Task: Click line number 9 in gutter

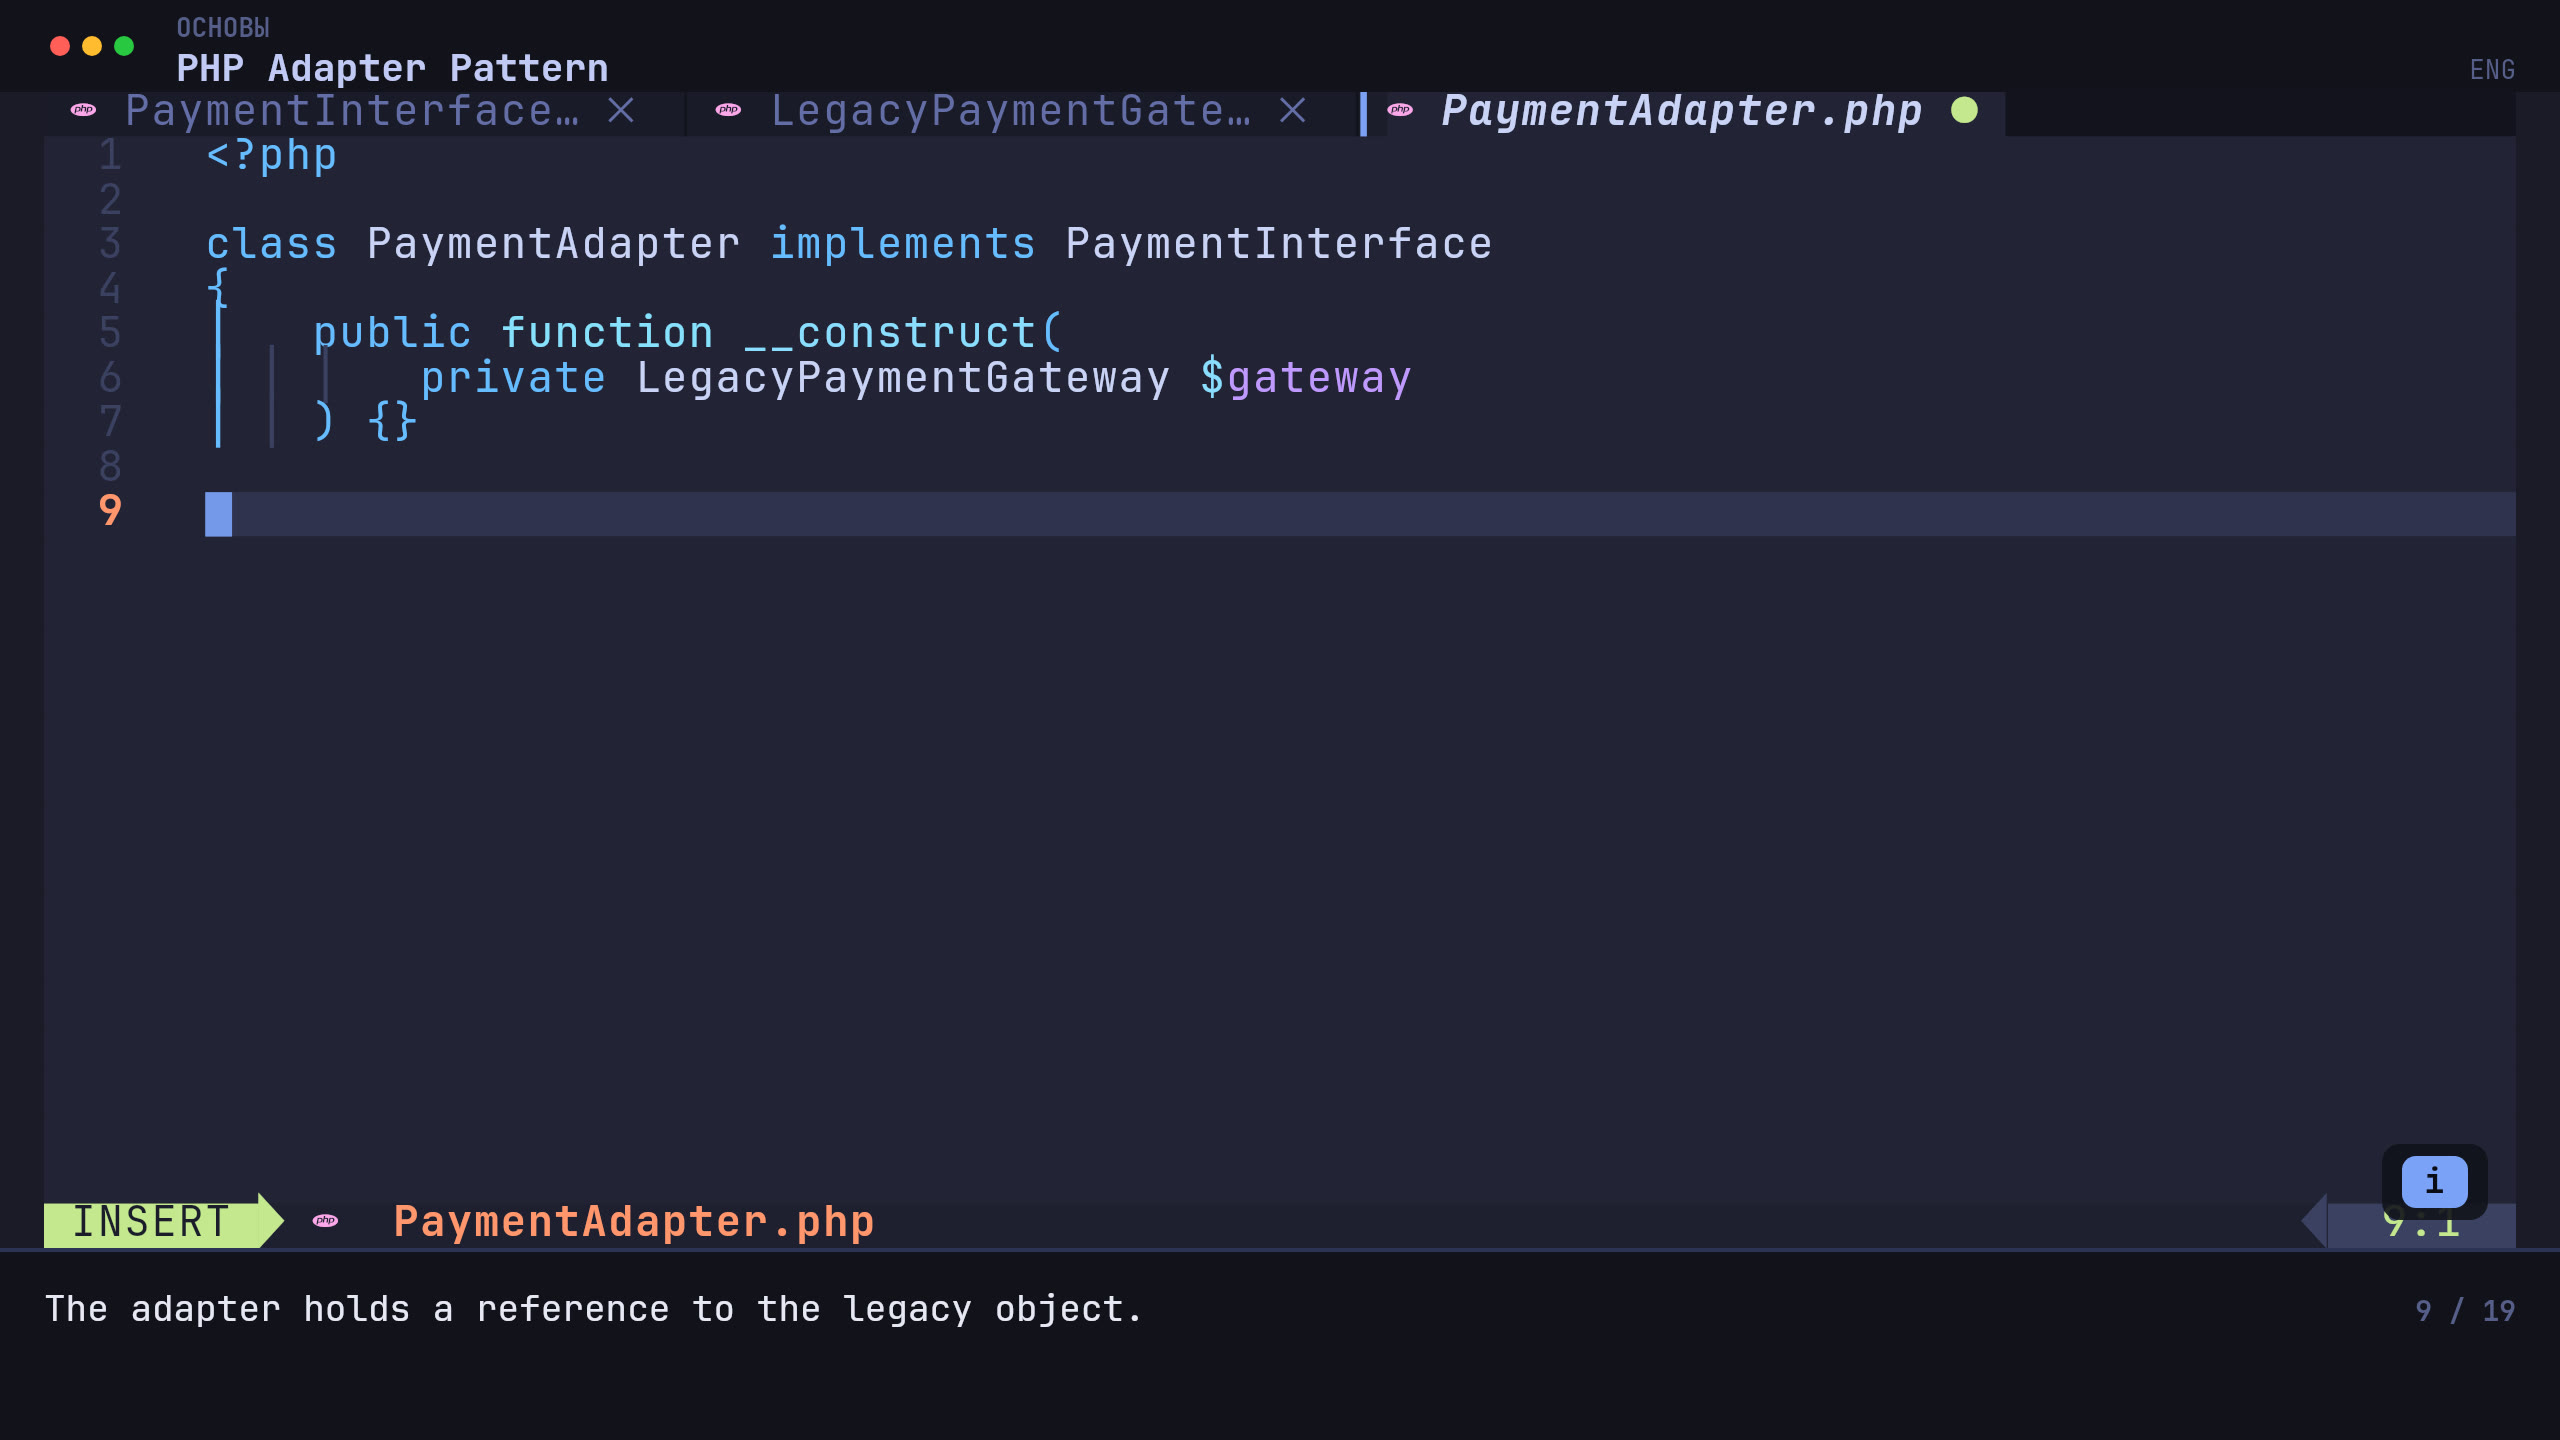Action: pos(110,511)
